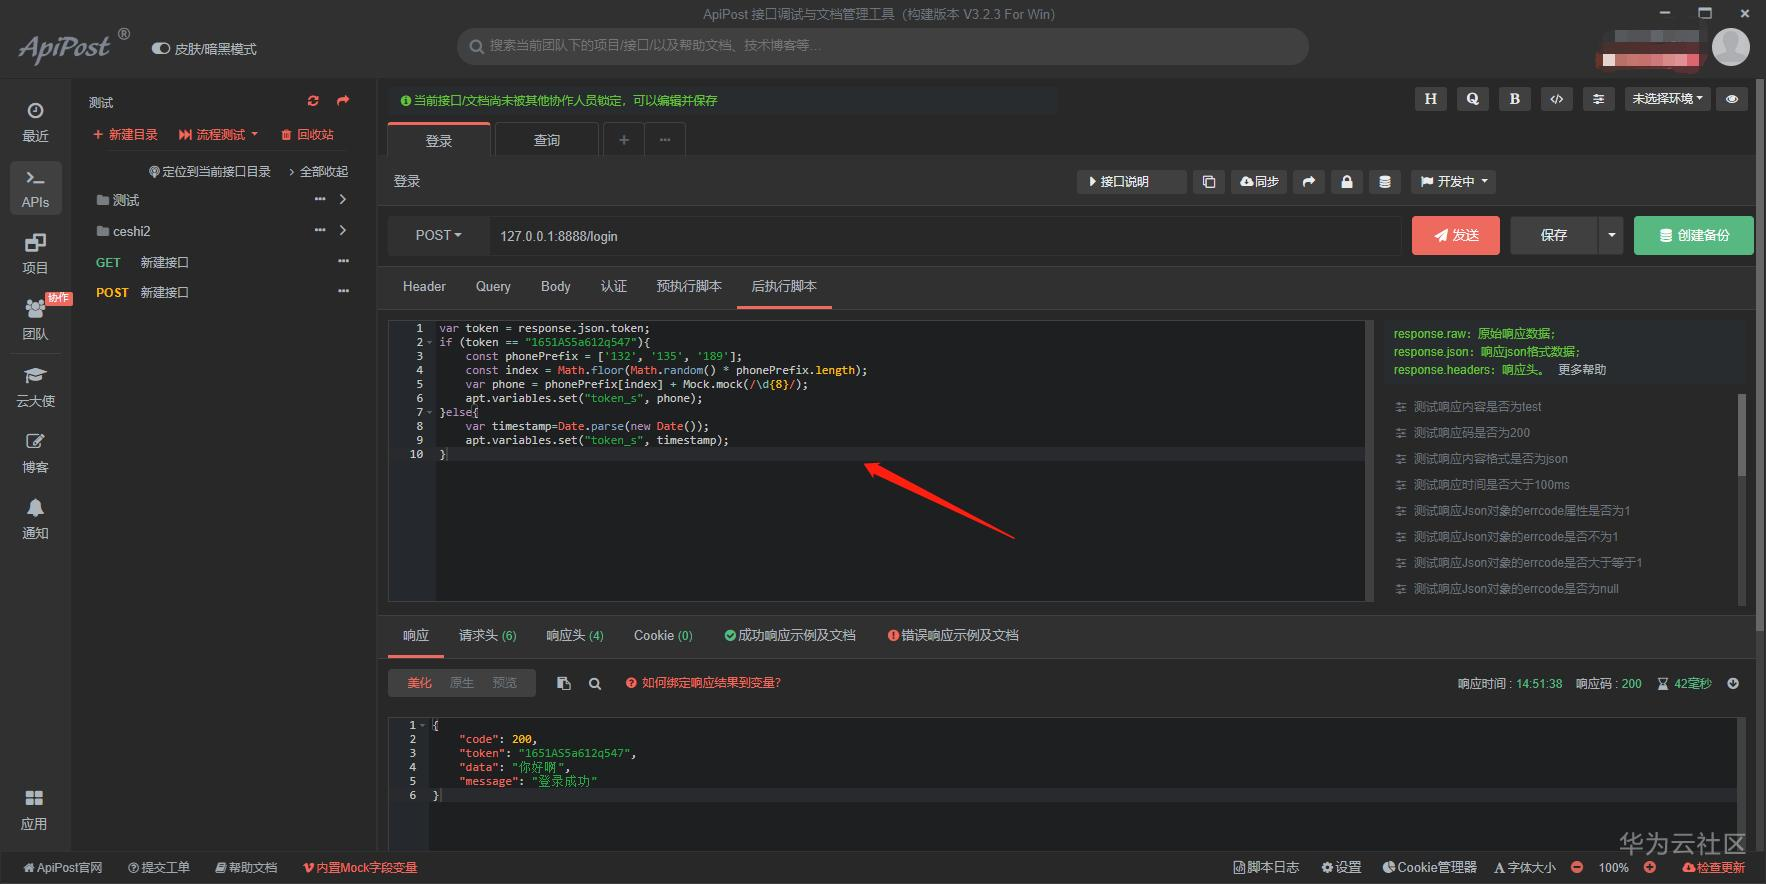Switch to the Header tab
This screenshot has width=1766, height=884.
pyautogui.click(x=424, y=287)
